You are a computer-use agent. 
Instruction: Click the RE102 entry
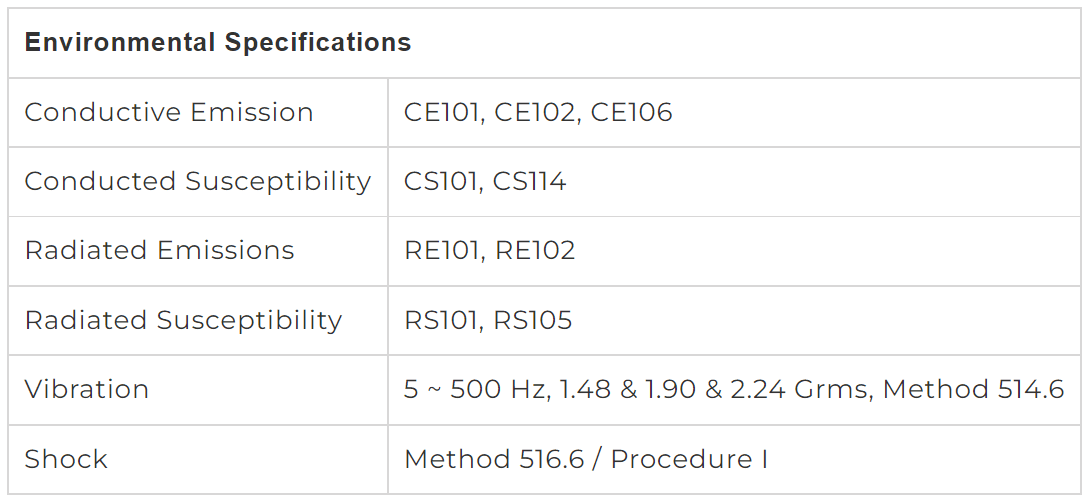(x=535, y=250)
